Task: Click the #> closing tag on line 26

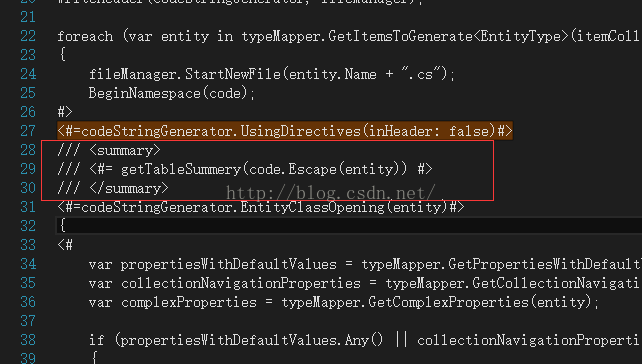Action: point(65,112)
